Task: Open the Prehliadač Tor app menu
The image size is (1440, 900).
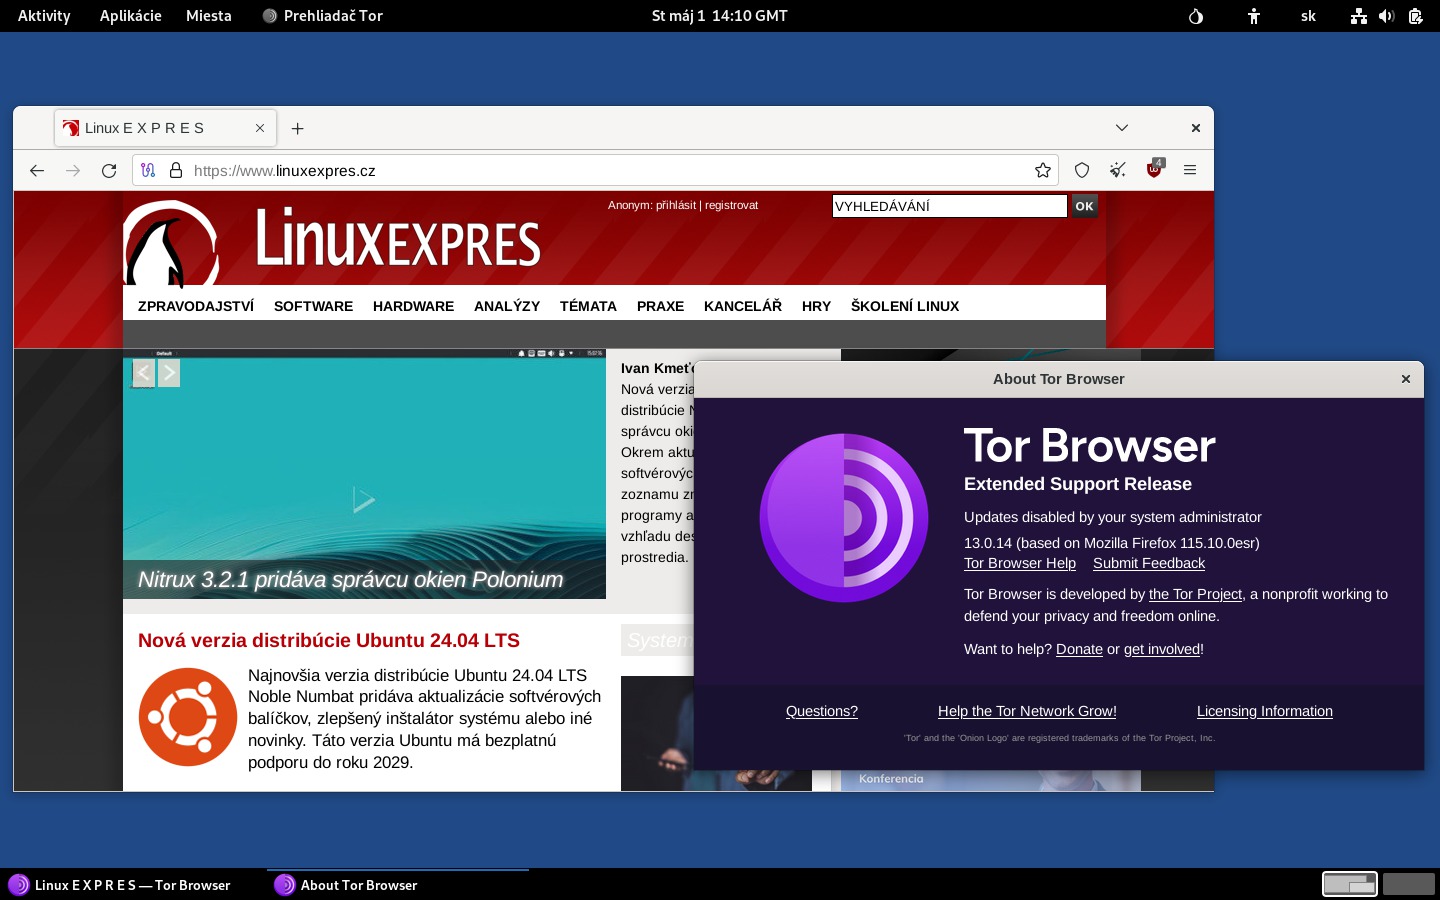Action: (322, 16)
